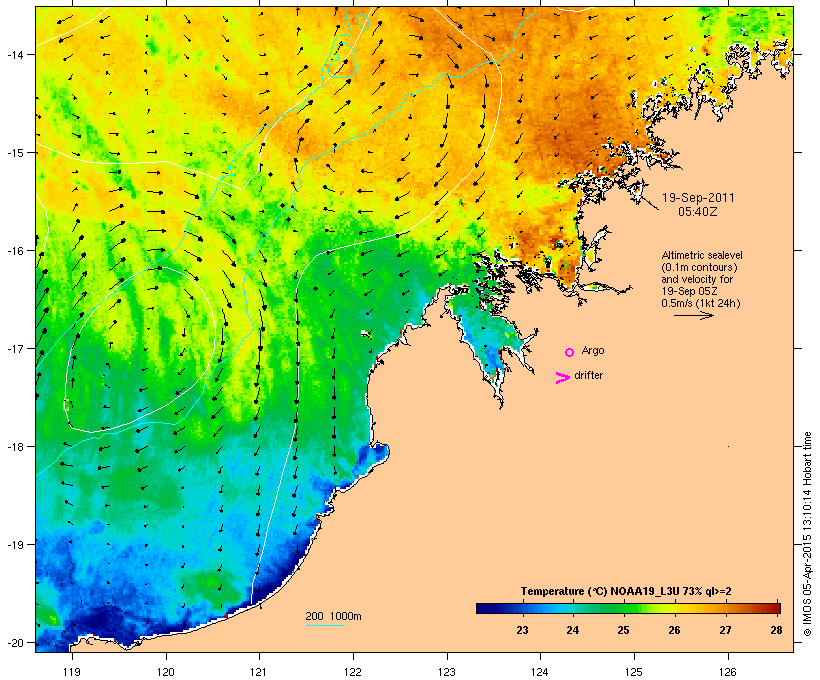Click colorbar tick label 25
This screenshot has height=680, width=820.
623,630
